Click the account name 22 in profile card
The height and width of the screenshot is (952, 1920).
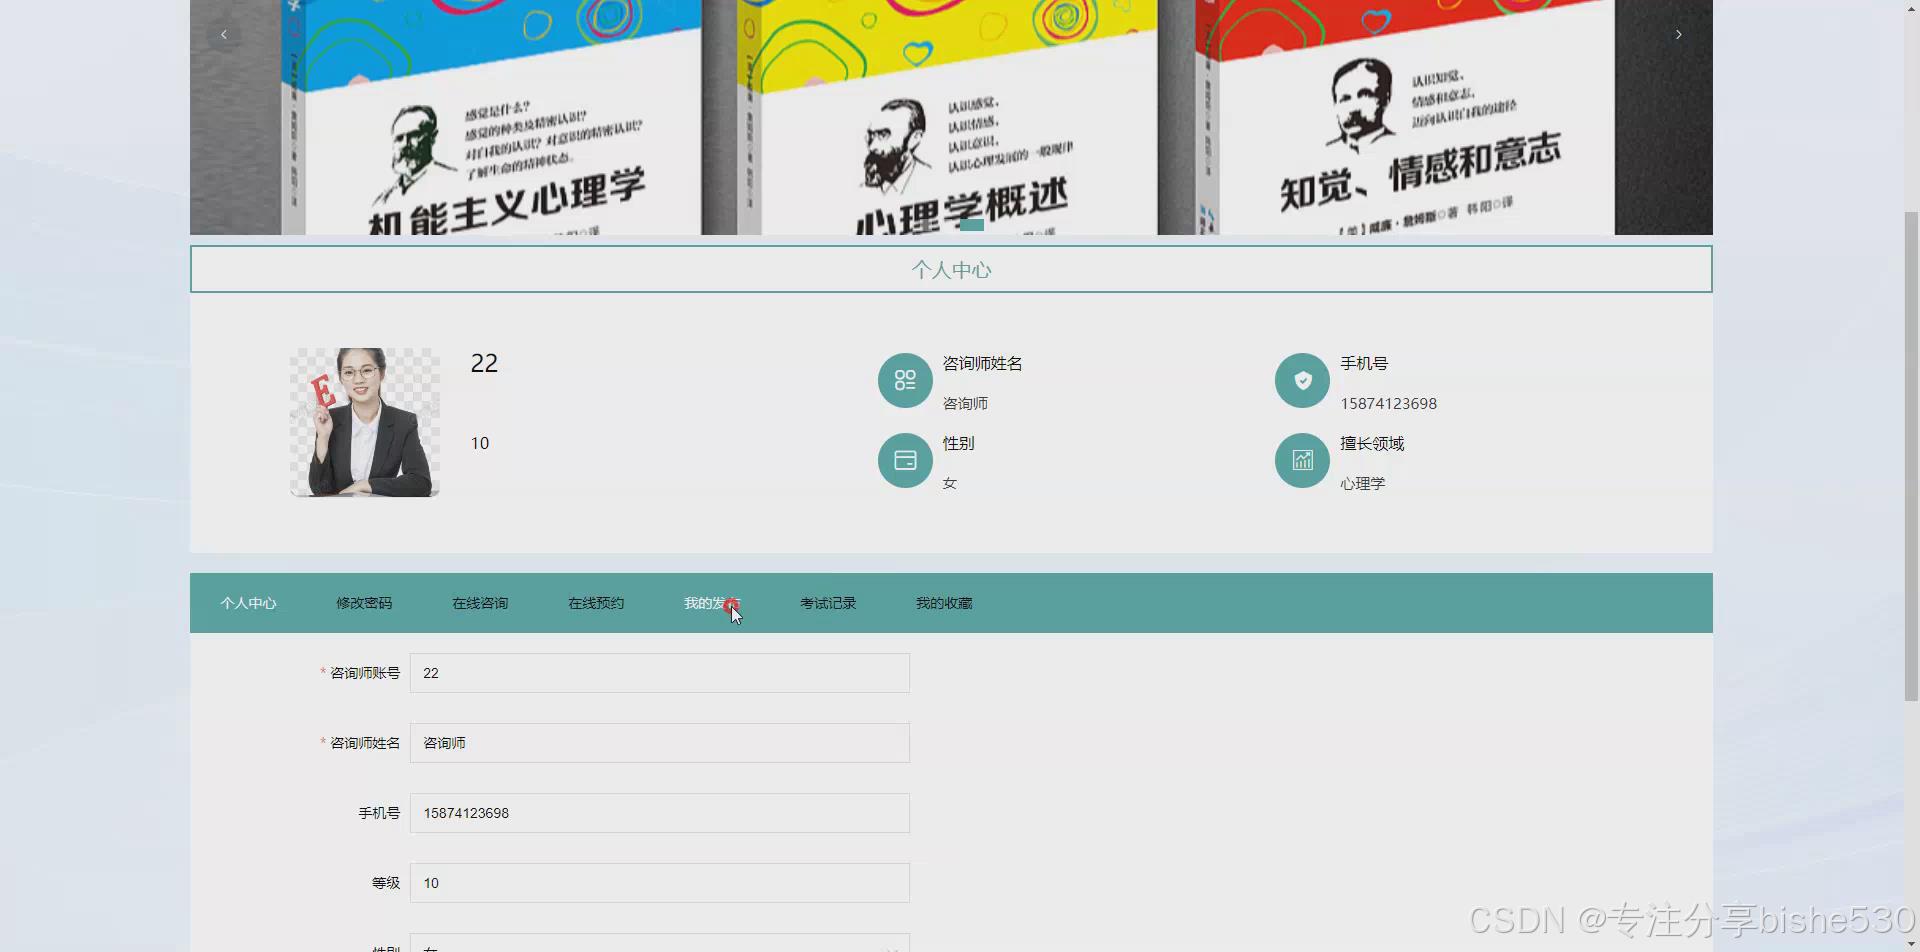click(484, 363)
